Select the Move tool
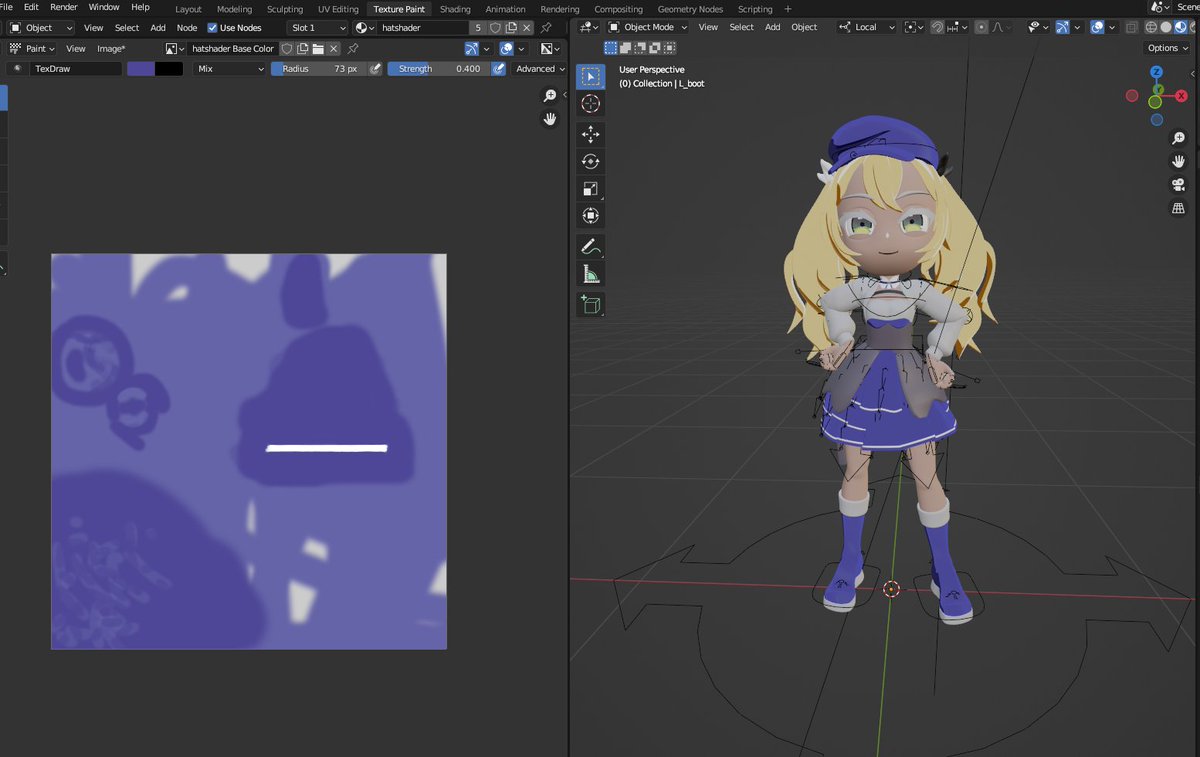This screenshot has width=1200, height=757. (x=591, y=135)
